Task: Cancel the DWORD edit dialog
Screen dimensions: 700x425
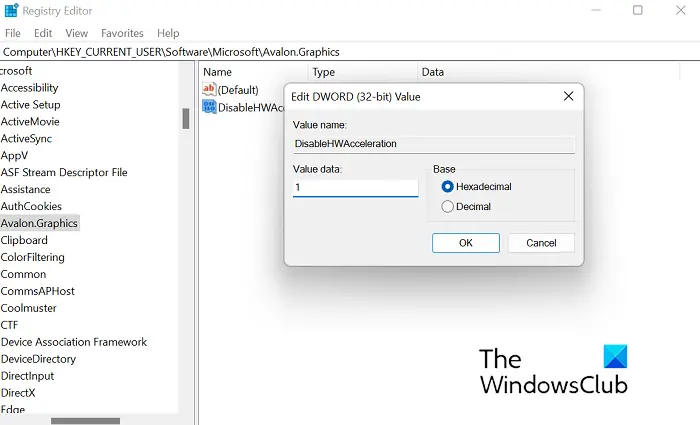Action: [x=541, y=243]
